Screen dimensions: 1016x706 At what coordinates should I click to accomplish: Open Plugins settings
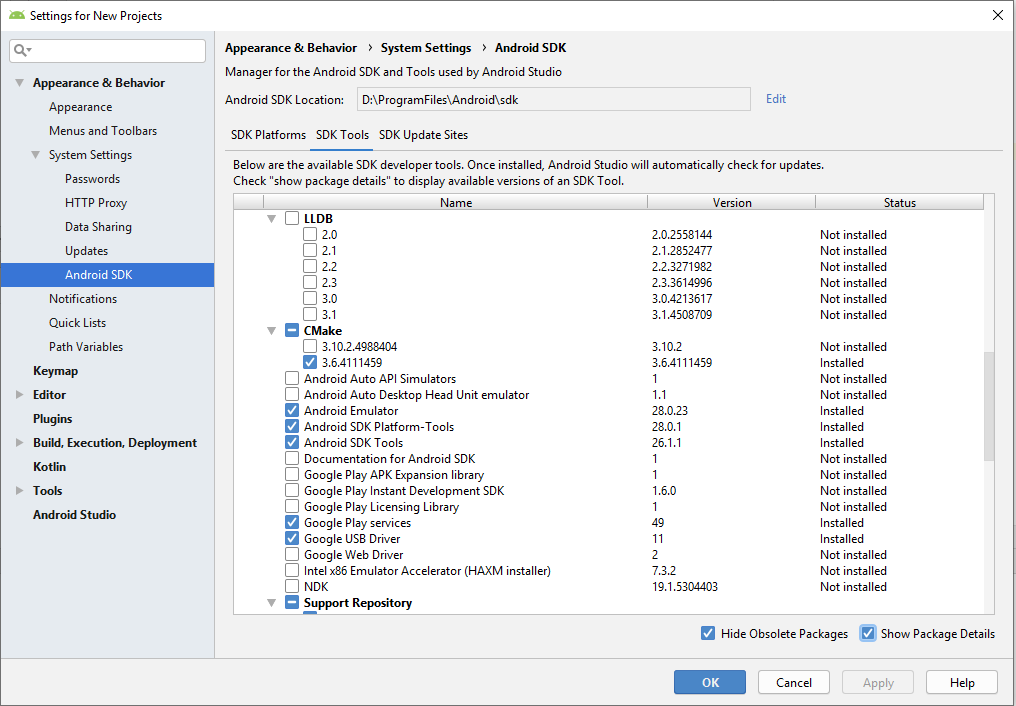tap(52, 418)
